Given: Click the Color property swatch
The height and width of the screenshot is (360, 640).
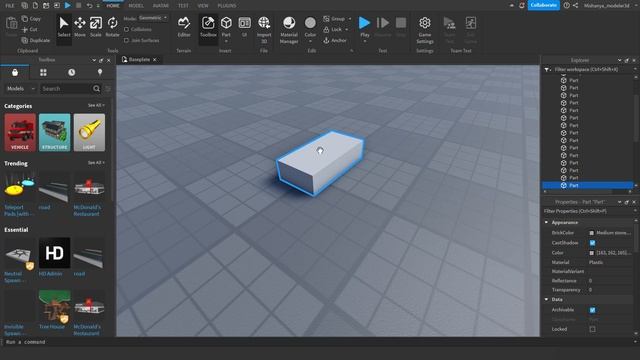Looking at the screenshot, I should point(591,253).
